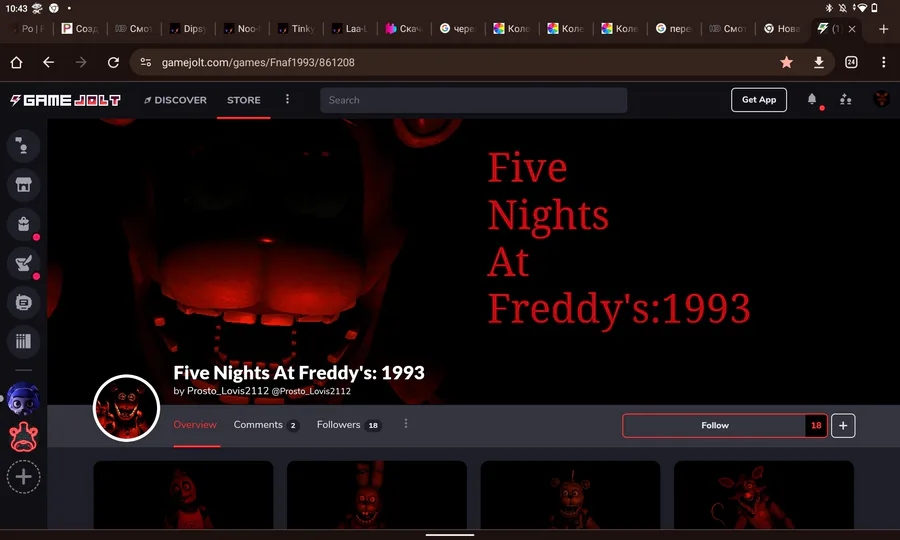Viewport: 900px width, 540px height.
Task: Open the game library icon in sidebar
Action: coord(23,341)
